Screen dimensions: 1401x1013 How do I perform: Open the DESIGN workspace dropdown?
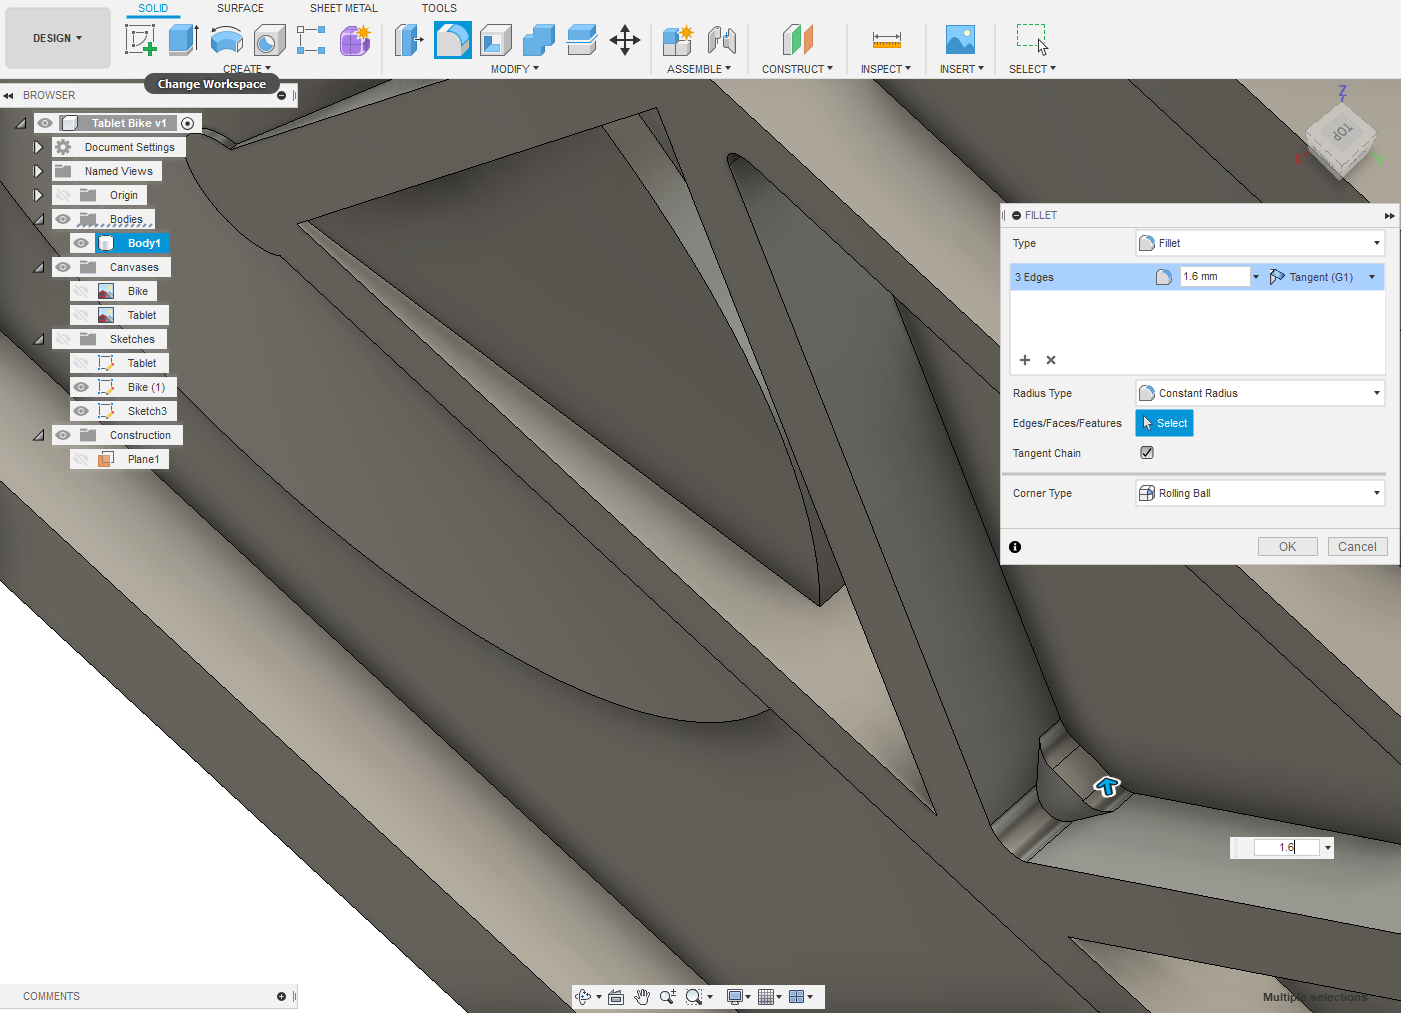point(58,38)
